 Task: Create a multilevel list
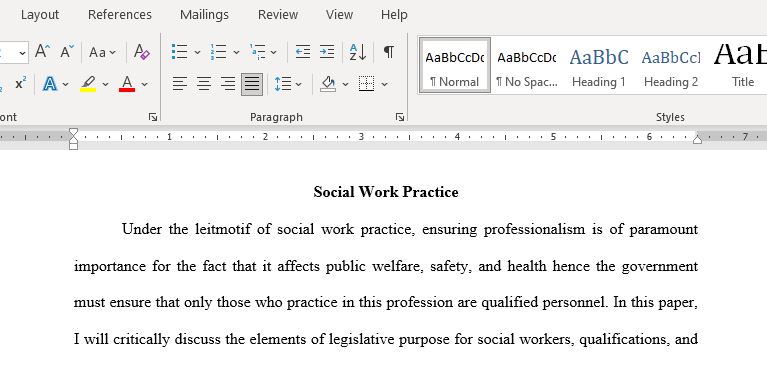pyautogui.click(x=257, y=51)
